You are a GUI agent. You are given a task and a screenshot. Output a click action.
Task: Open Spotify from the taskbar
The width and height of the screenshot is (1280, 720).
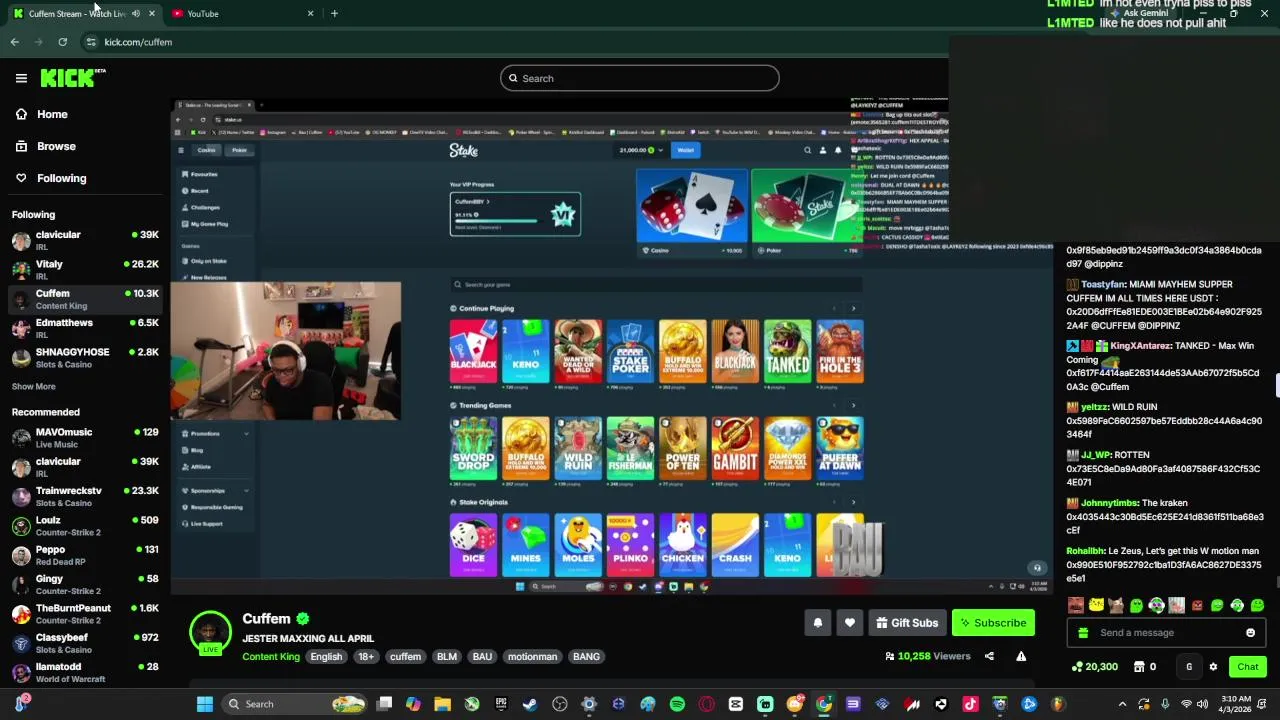coord(677,704)
